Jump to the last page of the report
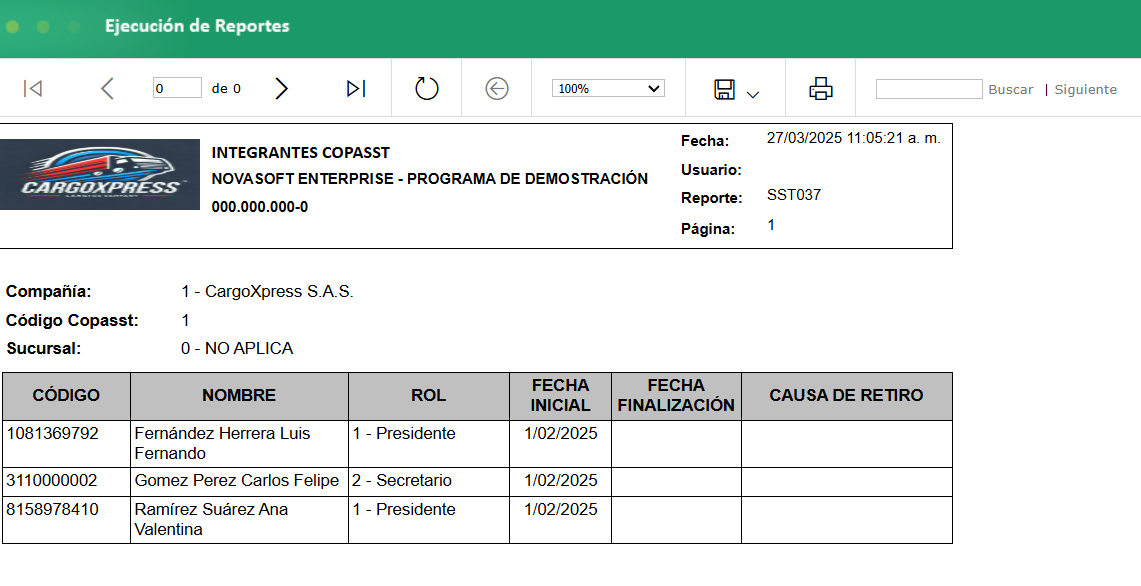This screenshot has height=586, width=1141. [x=354, y=88]
